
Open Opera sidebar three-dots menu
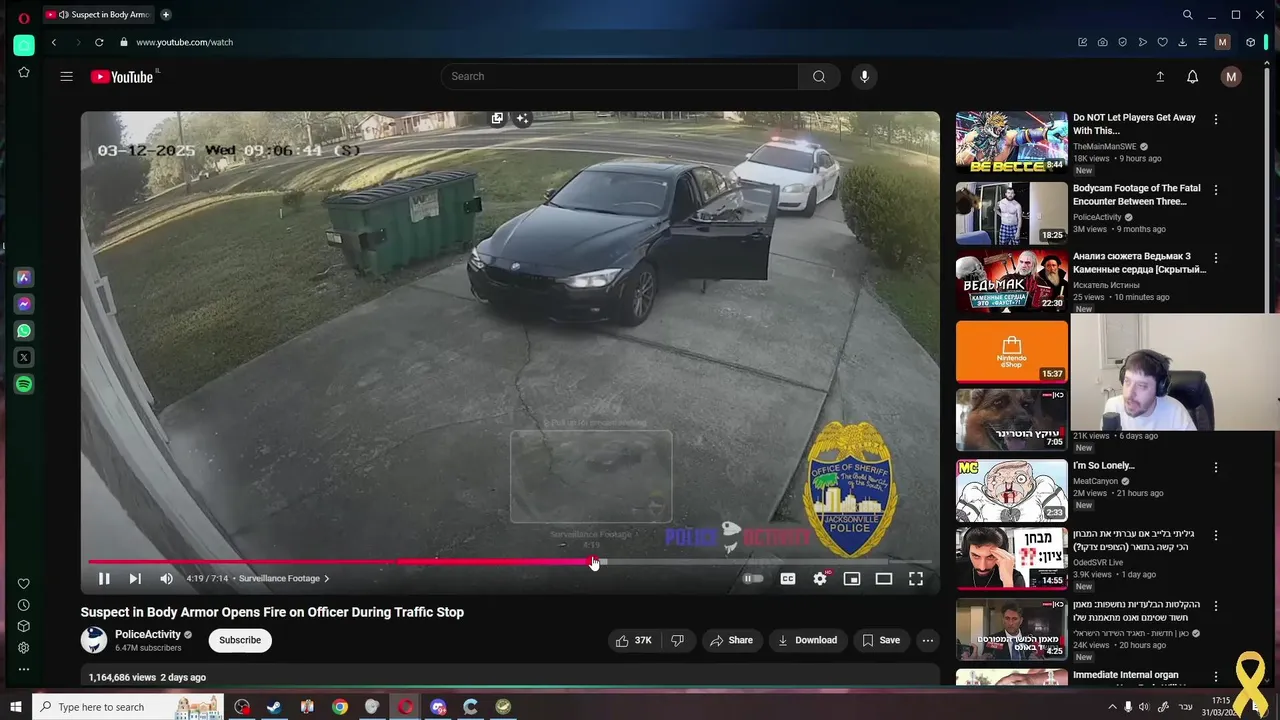24,669
